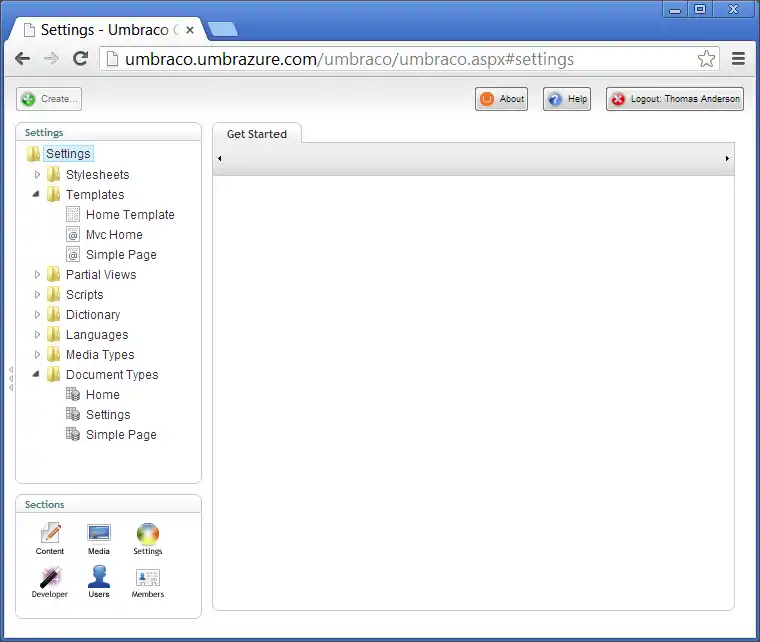Click the Dictionary folder icon
Screen dimensions: 760x642
click(53, 314)
